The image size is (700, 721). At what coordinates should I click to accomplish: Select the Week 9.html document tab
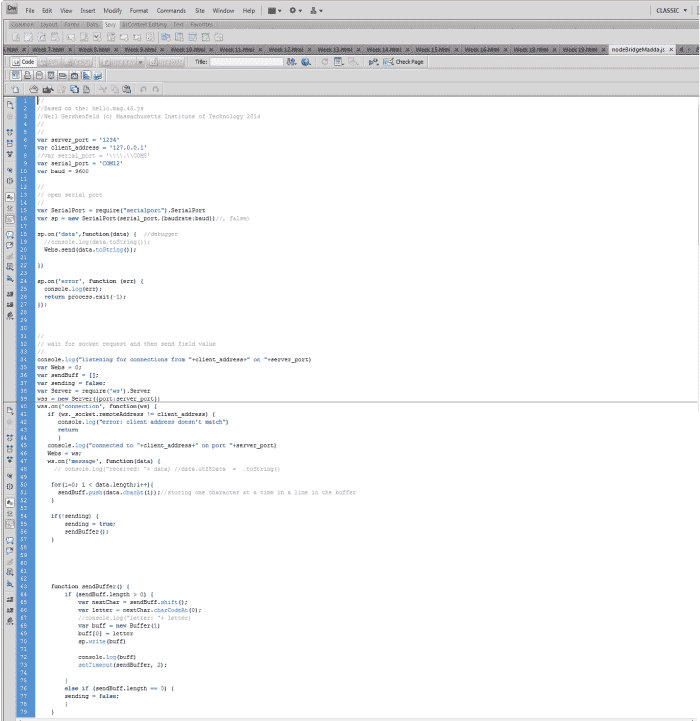click(141, 49)
